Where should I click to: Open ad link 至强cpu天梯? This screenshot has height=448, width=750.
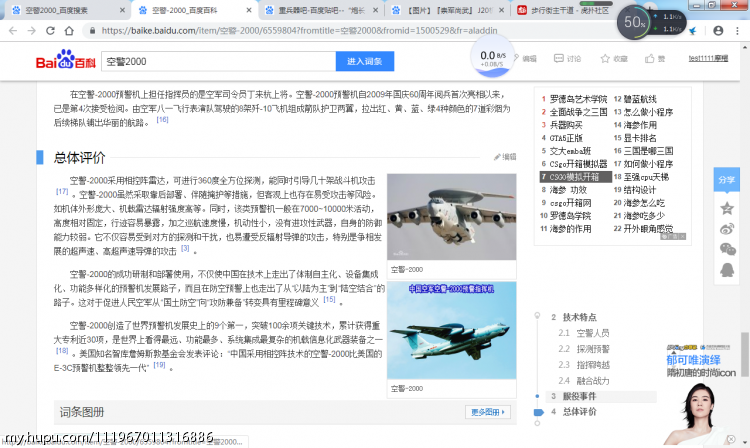pos(646,177)
